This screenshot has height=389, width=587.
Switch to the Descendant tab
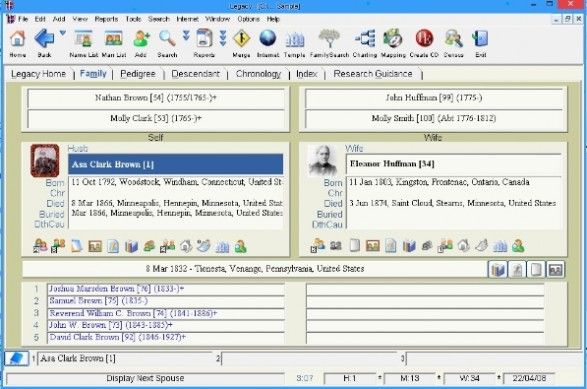pyautogui.click(x=195, y=74)
